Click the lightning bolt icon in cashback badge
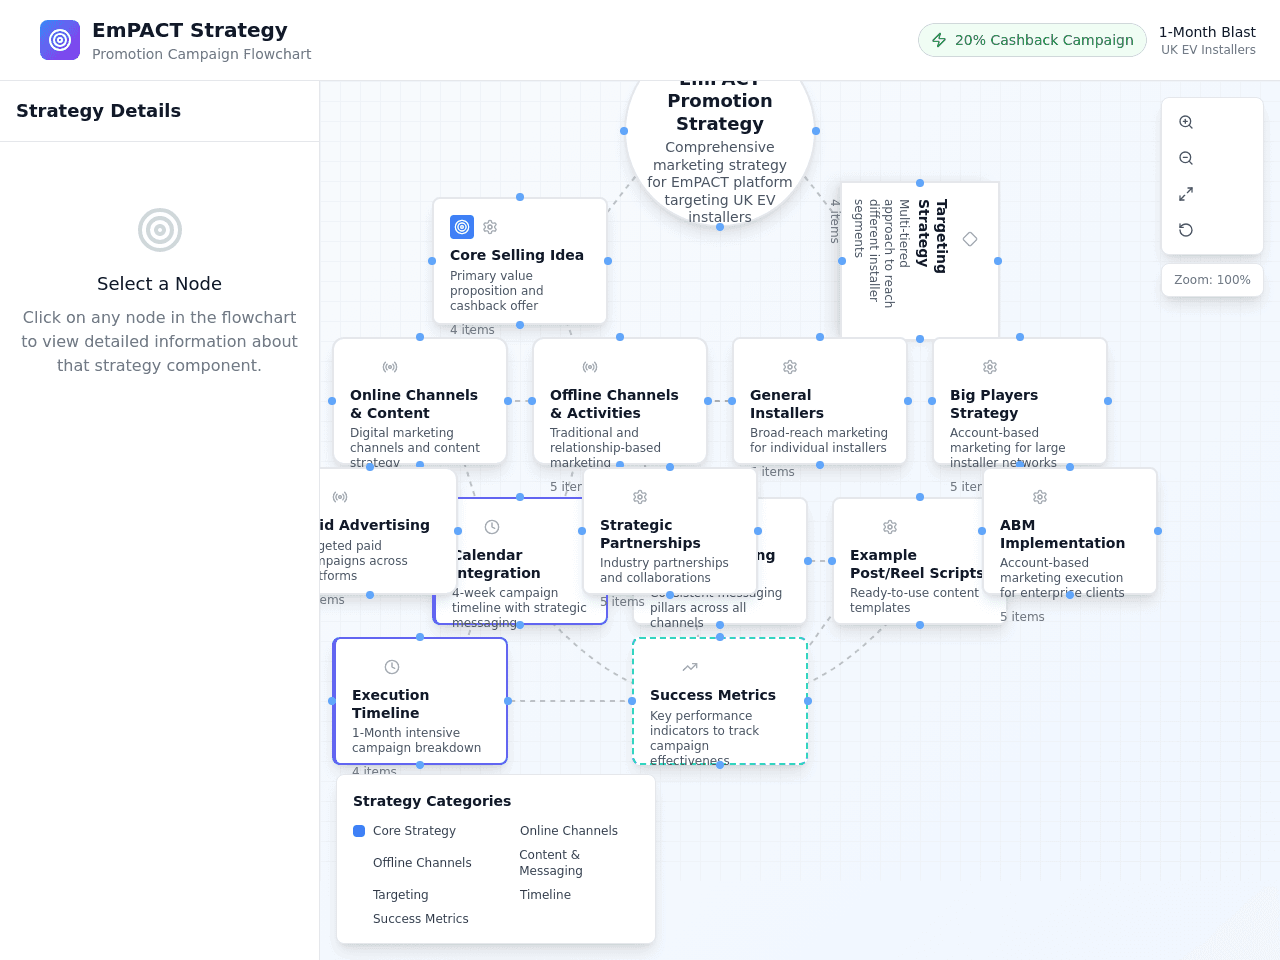 coord(939,40)
